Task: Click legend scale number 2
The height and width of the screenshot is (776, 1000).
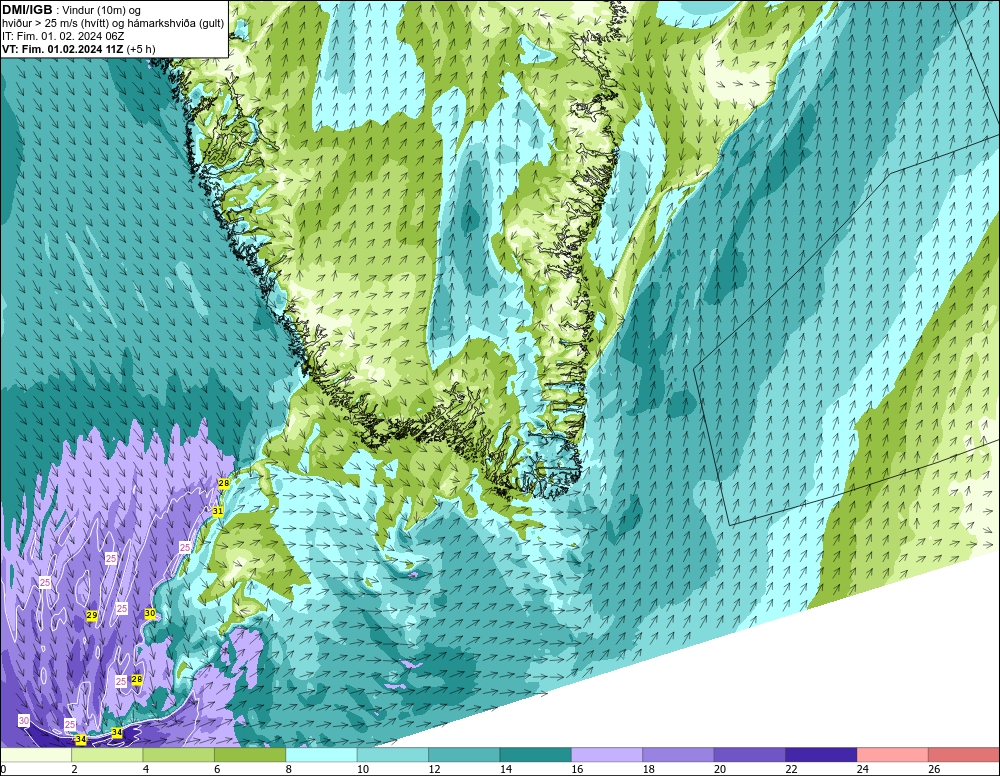Action: click(x=75, y=769)
